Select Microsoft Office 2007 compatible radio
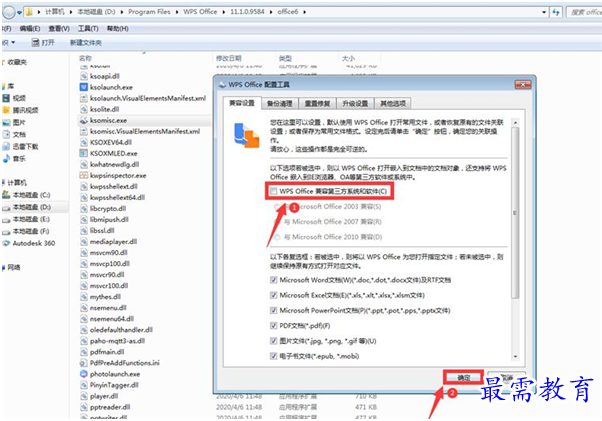 [x=277, y=222]
